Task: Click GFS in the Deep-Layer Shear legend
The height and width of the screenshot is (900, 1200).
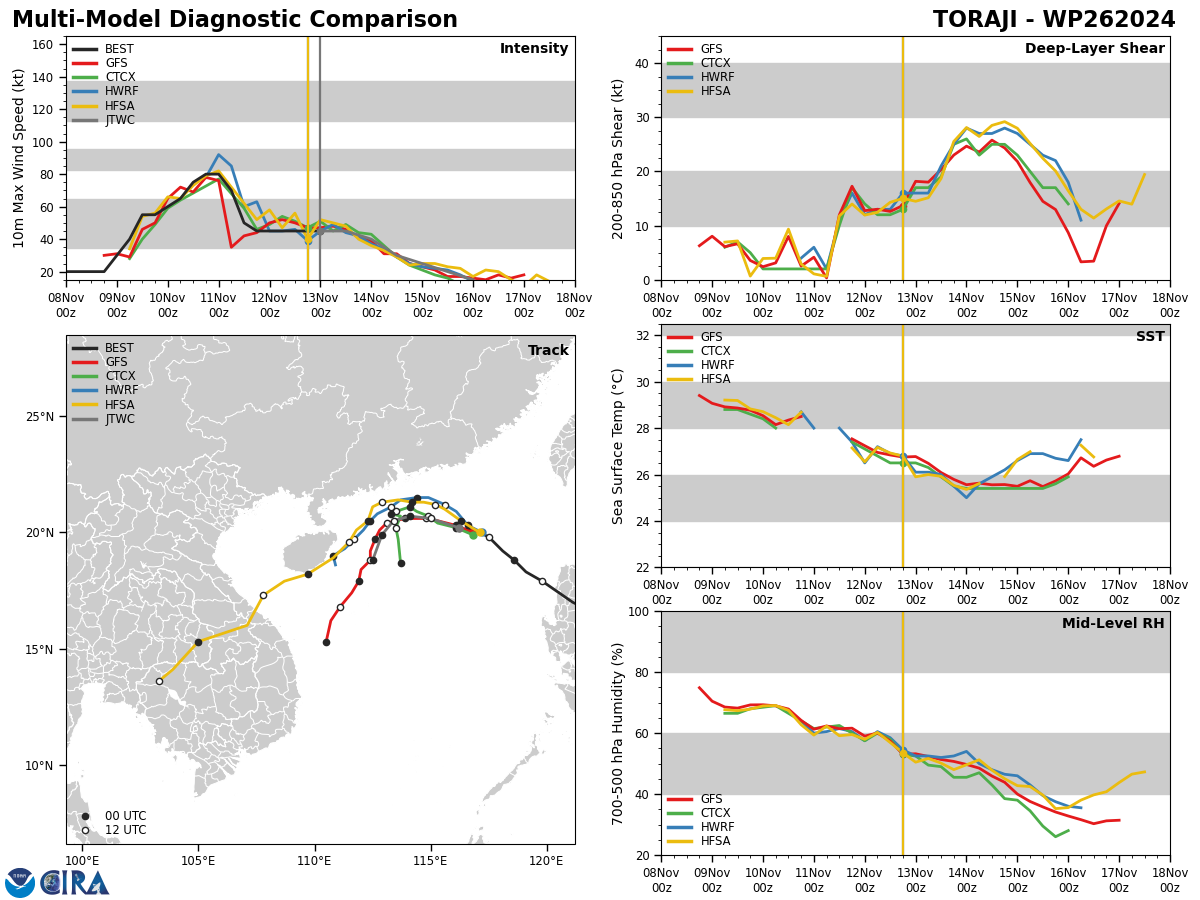Action: point(711,49)
